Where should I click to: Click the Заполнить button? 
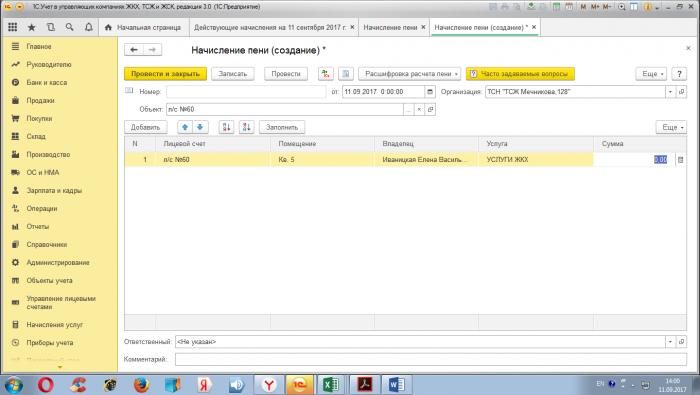click(282, 127)
